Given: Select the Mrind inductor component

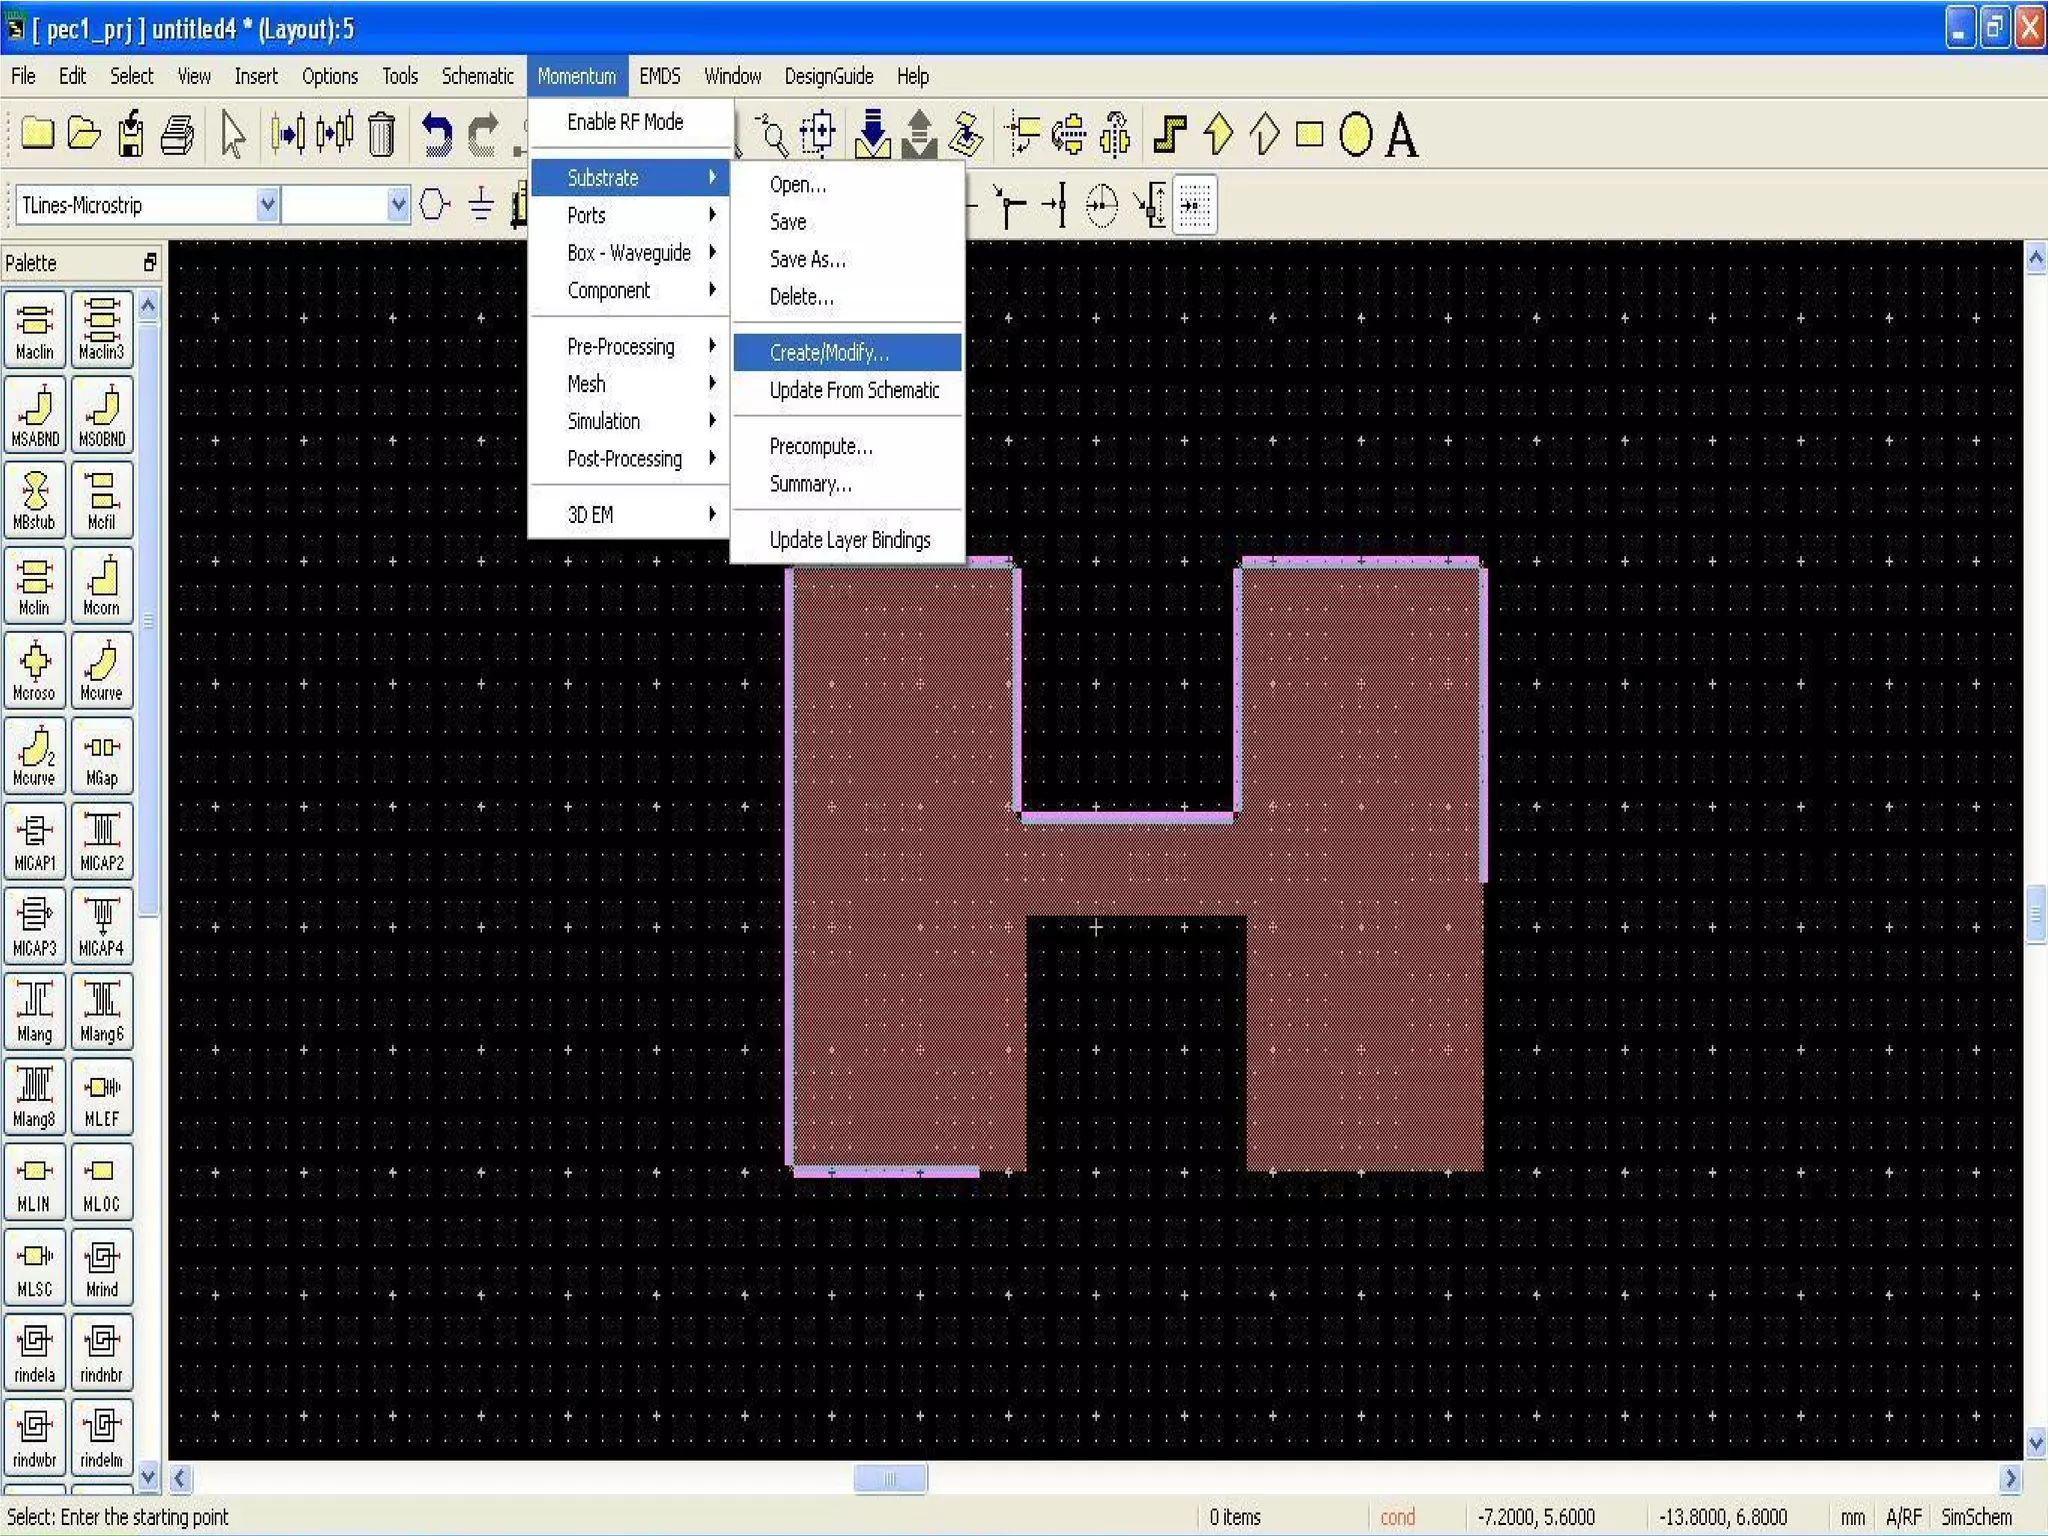Looking at the screenshot, I should 101,1266.
